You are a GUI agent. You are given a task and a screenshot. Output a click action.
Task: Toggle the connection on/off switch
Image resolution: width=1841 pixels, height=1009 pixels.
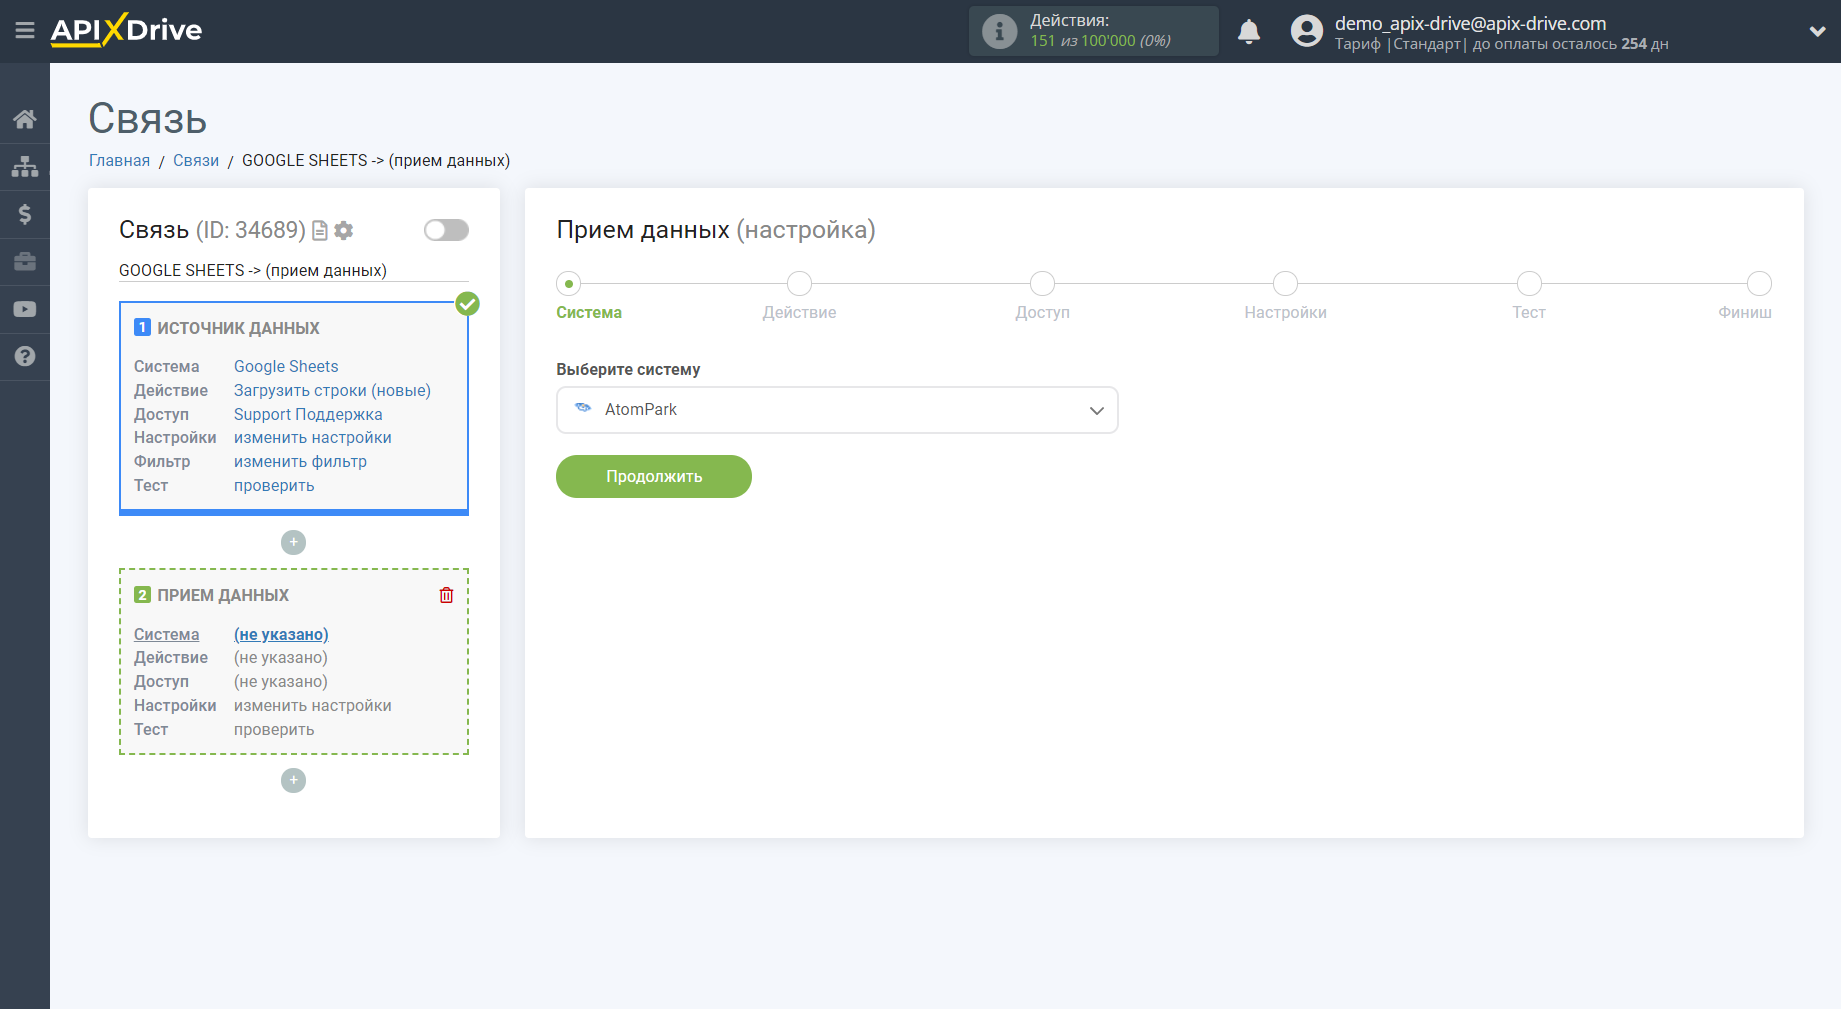446,230
